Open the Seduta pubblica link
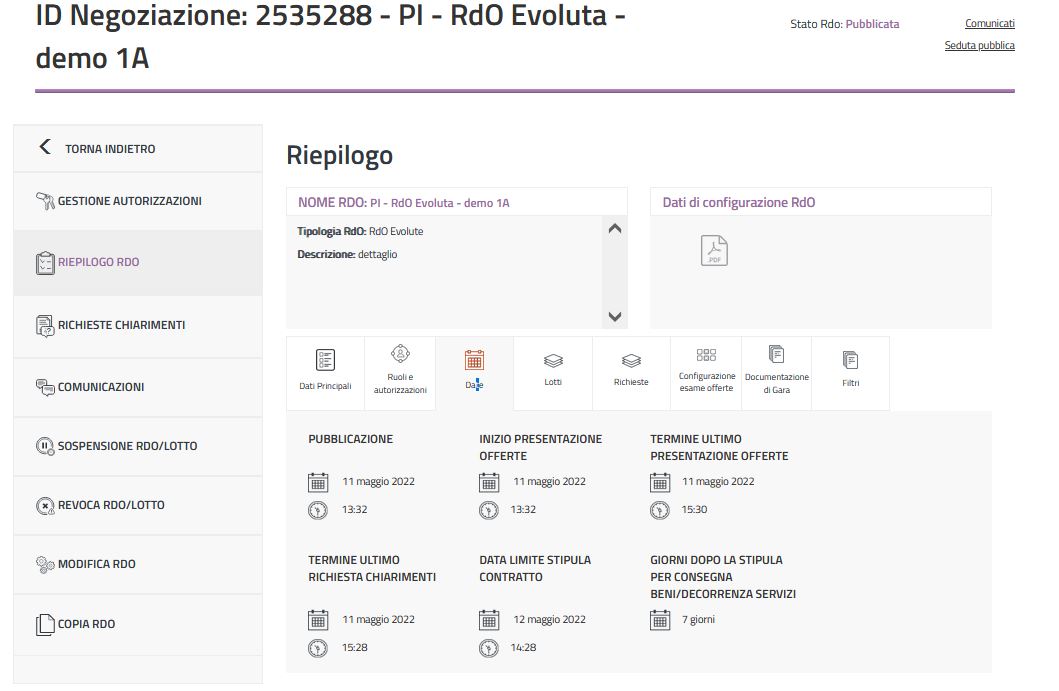 pyautogui.click(x=979, y=45)
